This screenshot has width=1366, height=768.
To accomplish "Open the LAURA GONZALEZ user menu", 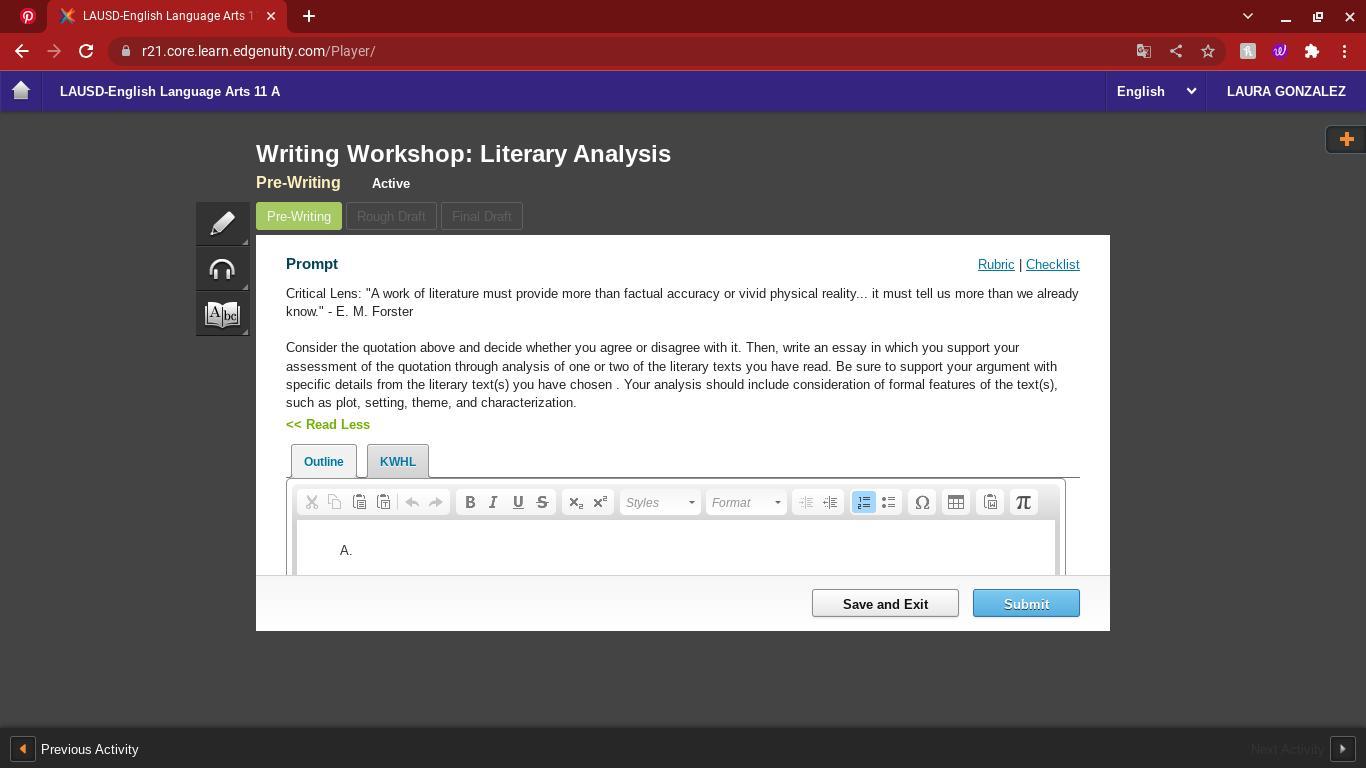I will pos(1286,91).
